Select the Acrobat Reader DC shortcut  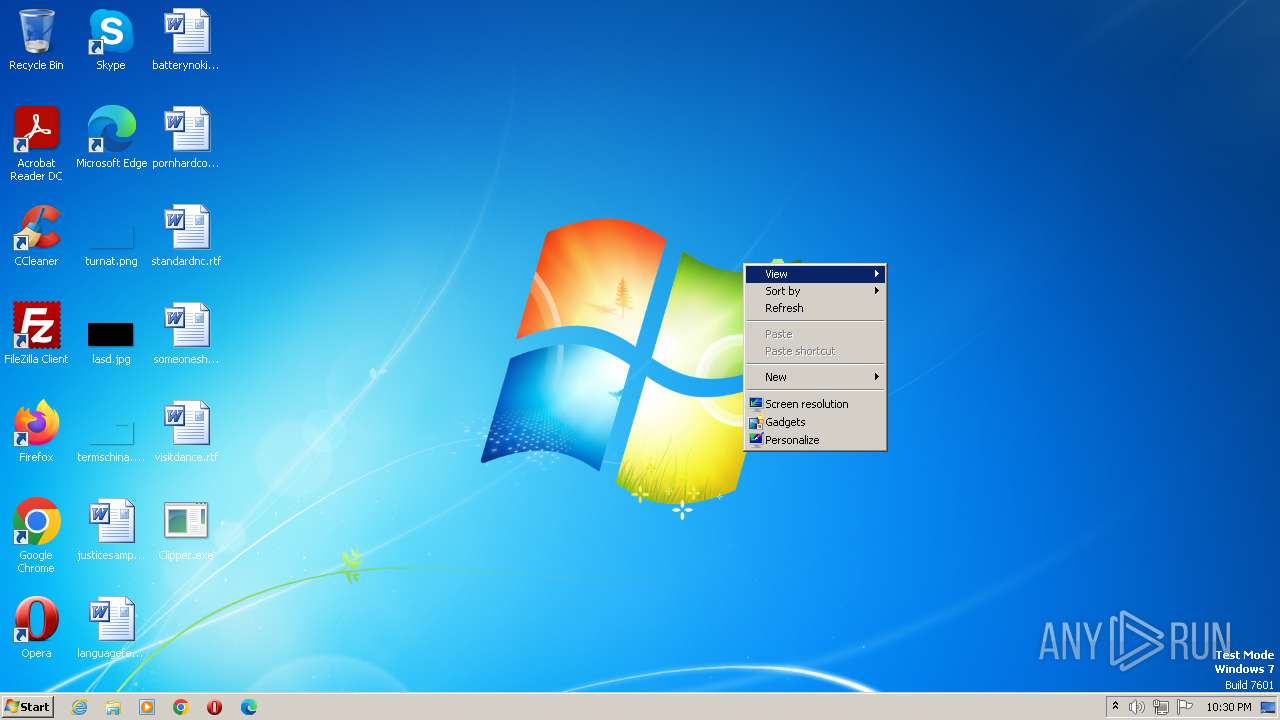[36, 143]
